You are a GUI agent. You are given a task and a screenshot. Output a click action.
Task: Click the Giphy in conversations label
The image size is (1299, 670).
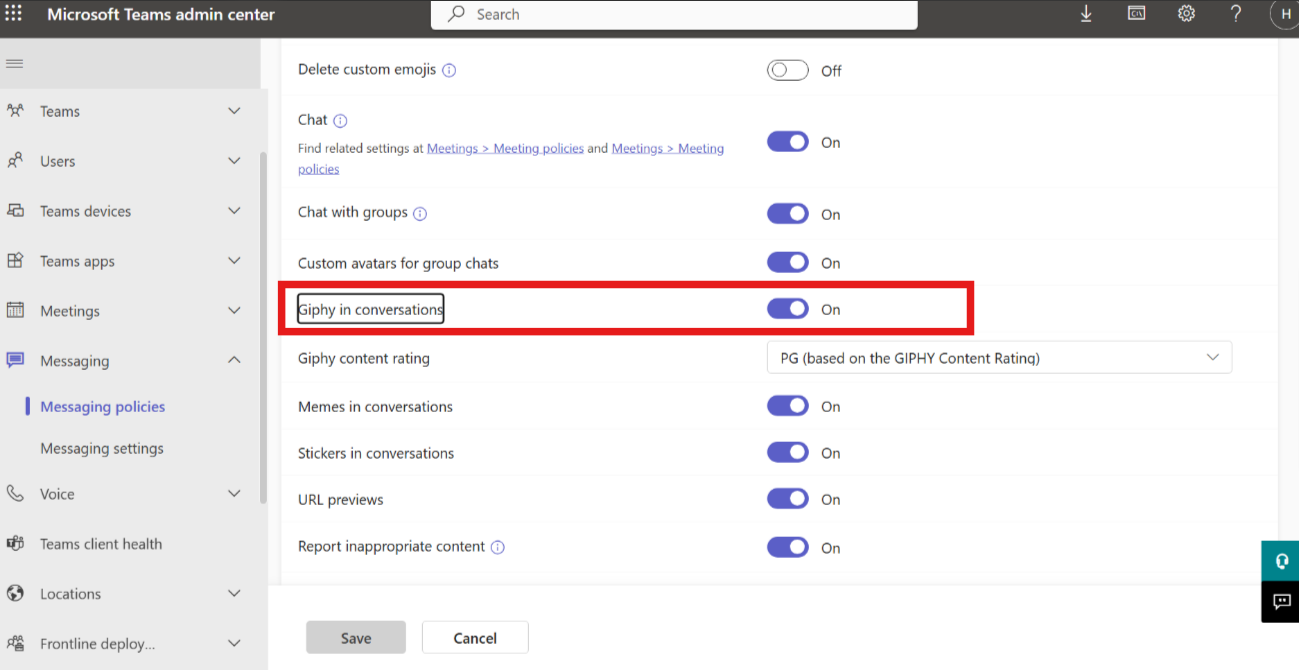[370, 309]
